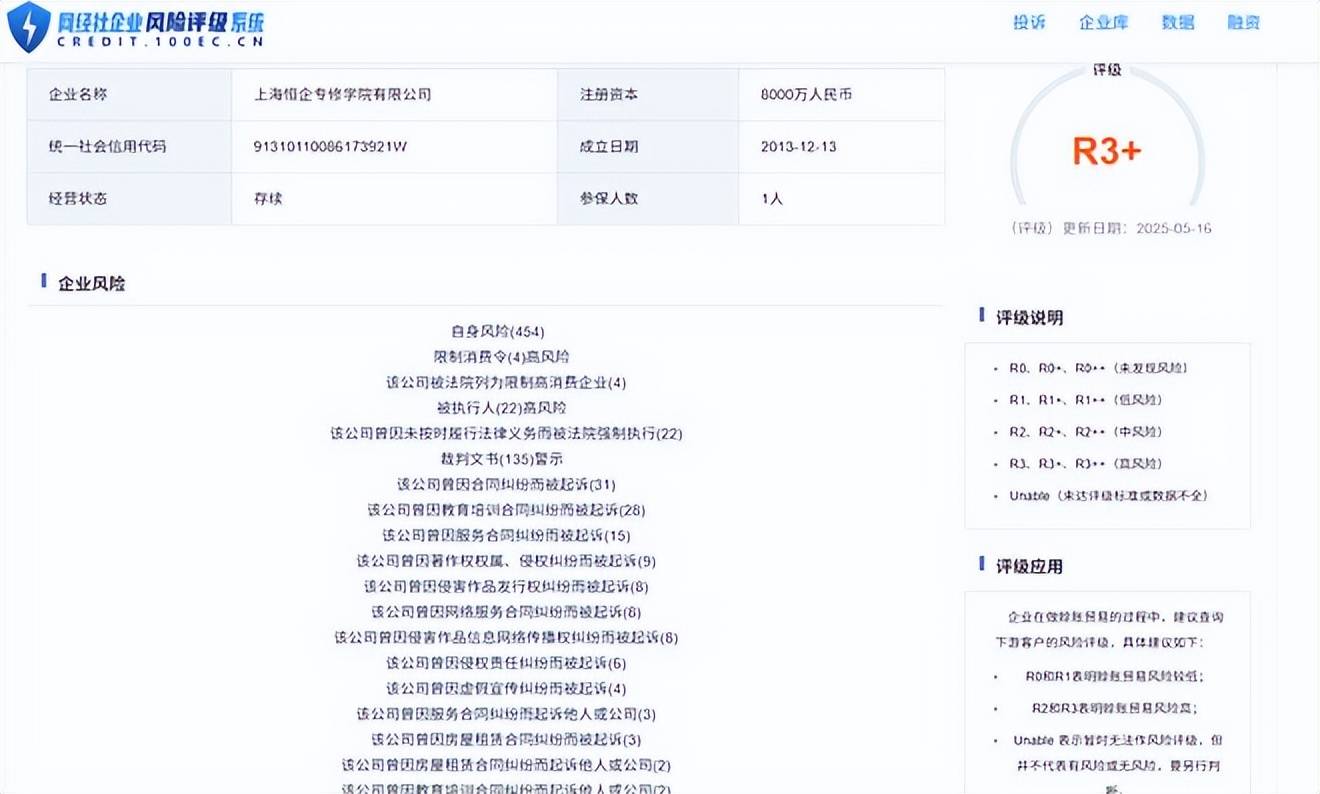Click the registered capital value 8000万人民币
Viewport: 1320px width, 794px height.
806,95
